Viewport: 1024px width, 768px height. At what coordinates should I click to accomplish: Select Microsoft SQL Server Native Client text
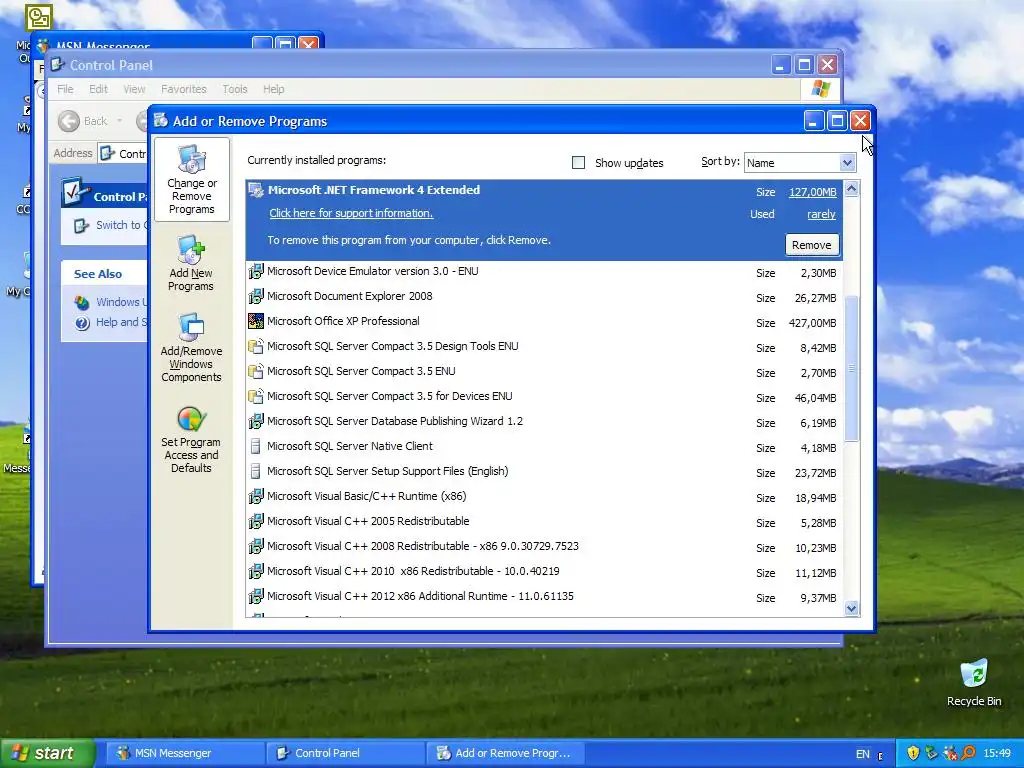pyautogui.click(x=349, y=446)
